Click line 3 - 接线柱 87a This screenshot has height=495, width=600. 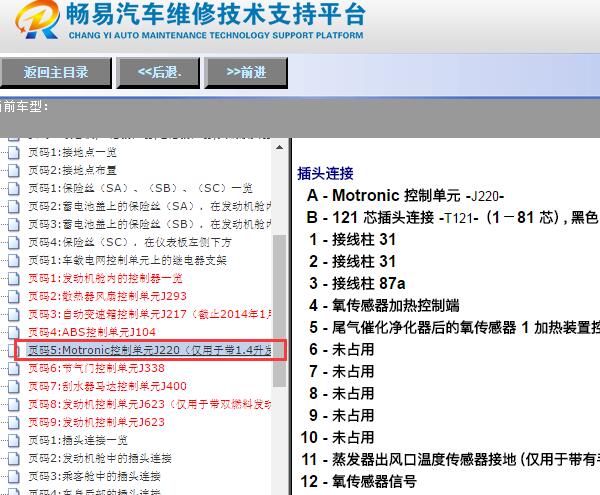pos(357,283)
